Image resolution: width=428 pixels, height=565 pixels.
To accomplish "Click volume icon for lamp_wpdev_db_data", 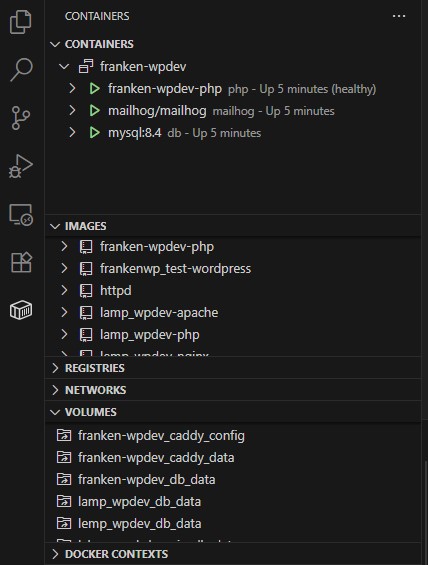I will [x=64, y=501].
